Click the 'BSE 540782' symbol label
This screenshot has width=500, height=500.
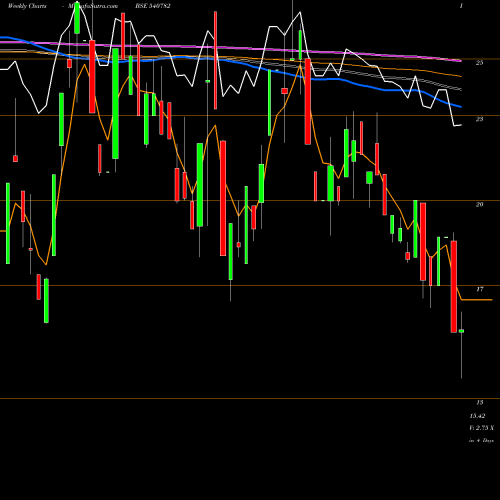point(153,6)
